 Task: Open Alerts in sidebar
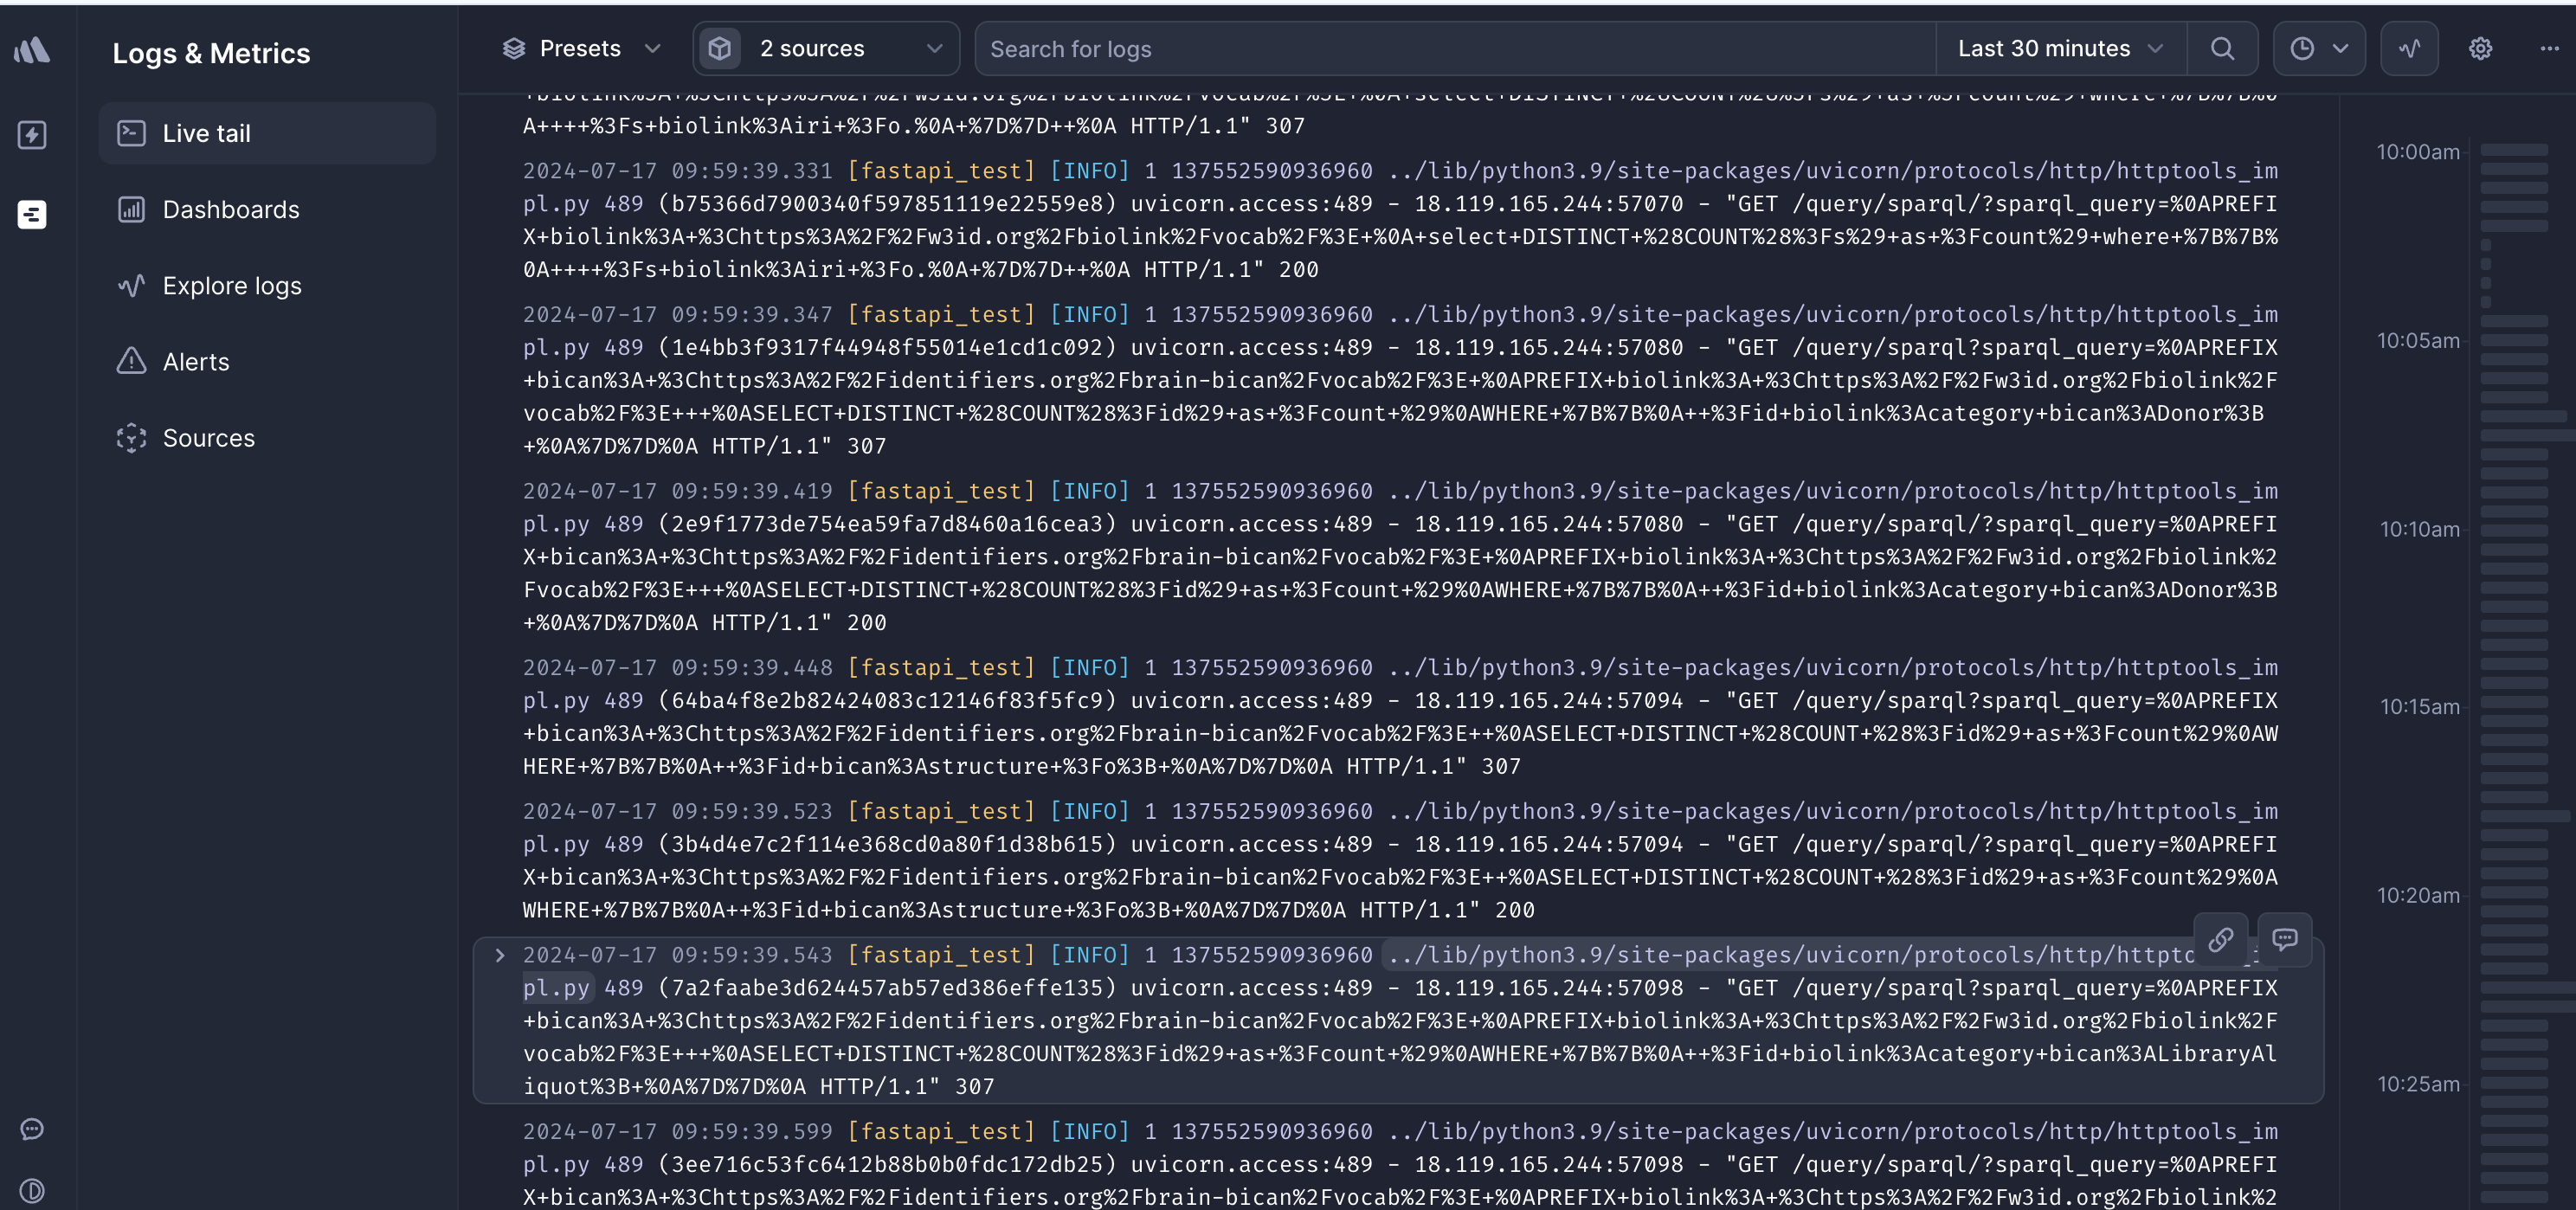pyautogui.click(x=267, y=362)
